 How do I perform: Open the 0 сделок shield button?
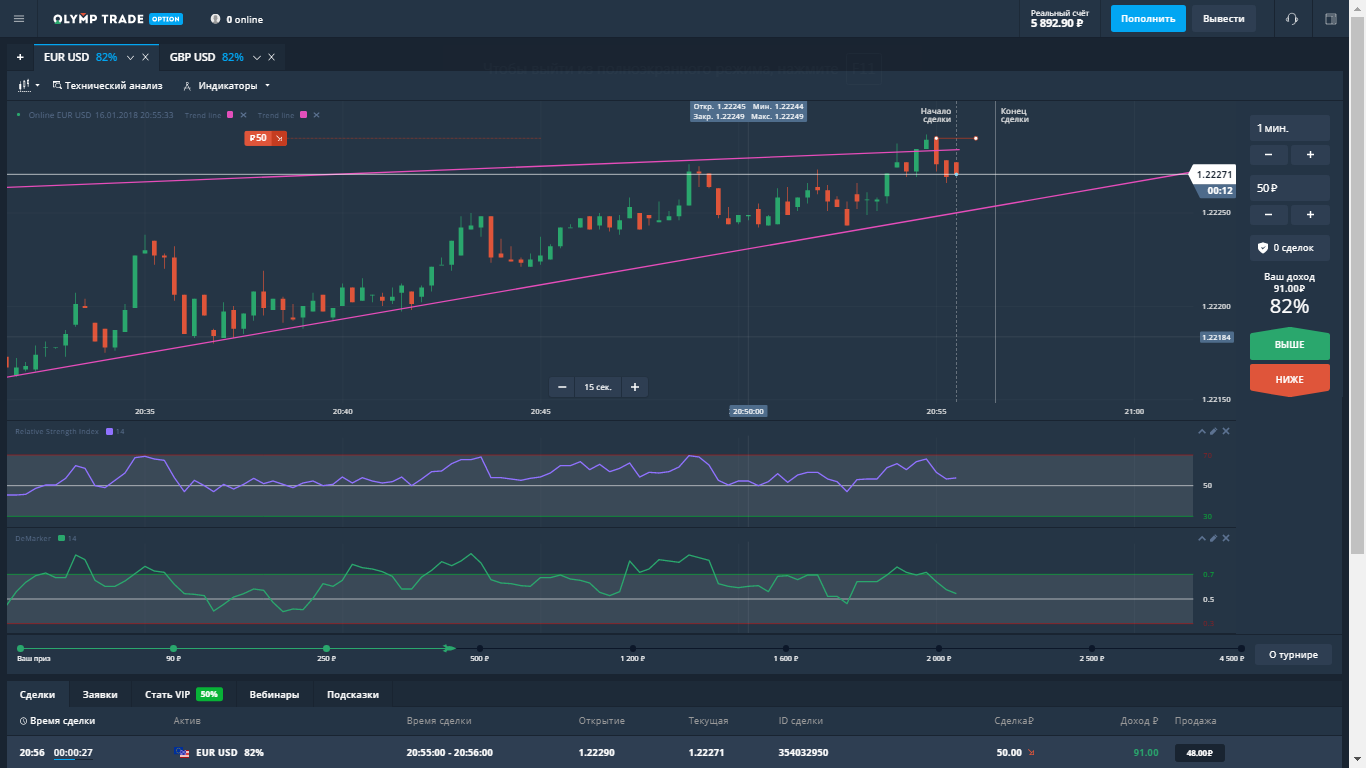(1289, 247)
